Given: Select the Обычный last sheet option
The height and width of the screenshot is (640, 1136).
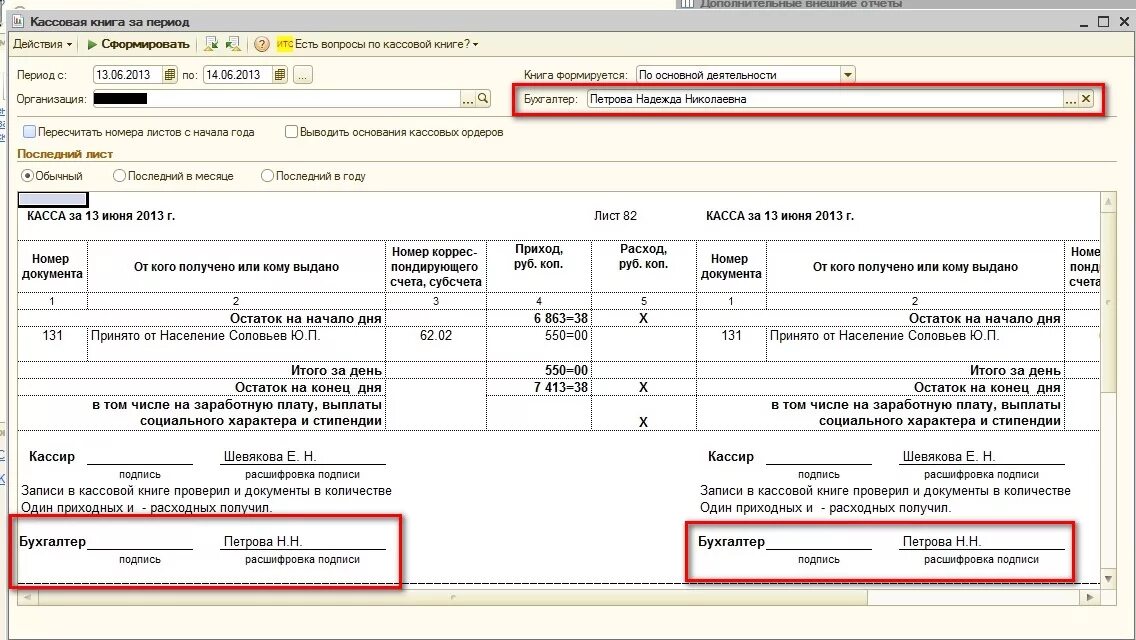Looking at the screenshot, I should [28, 175].
